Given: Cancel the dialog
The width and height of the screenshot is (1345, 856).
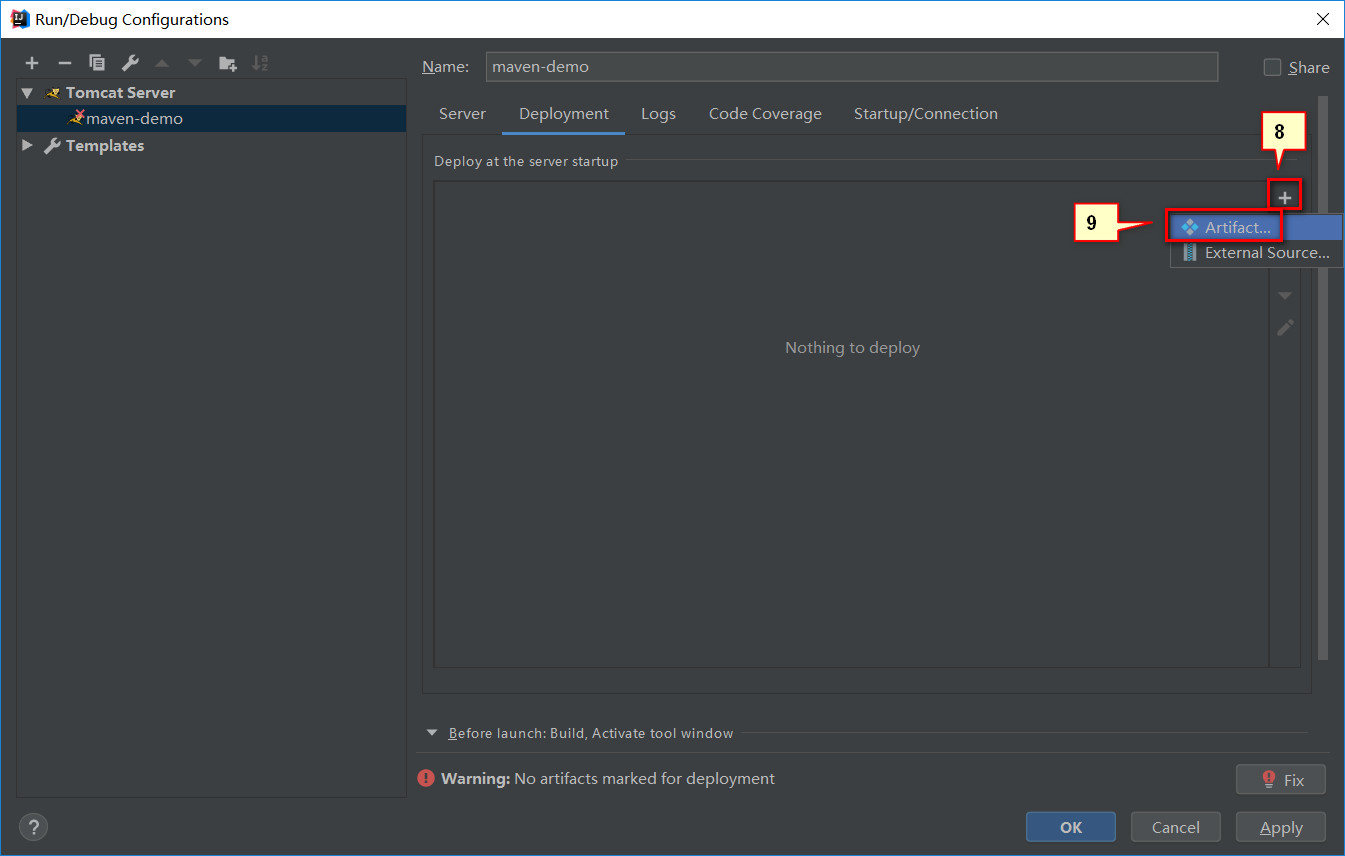Looking at the screenshot, I should pos(1176,827).
